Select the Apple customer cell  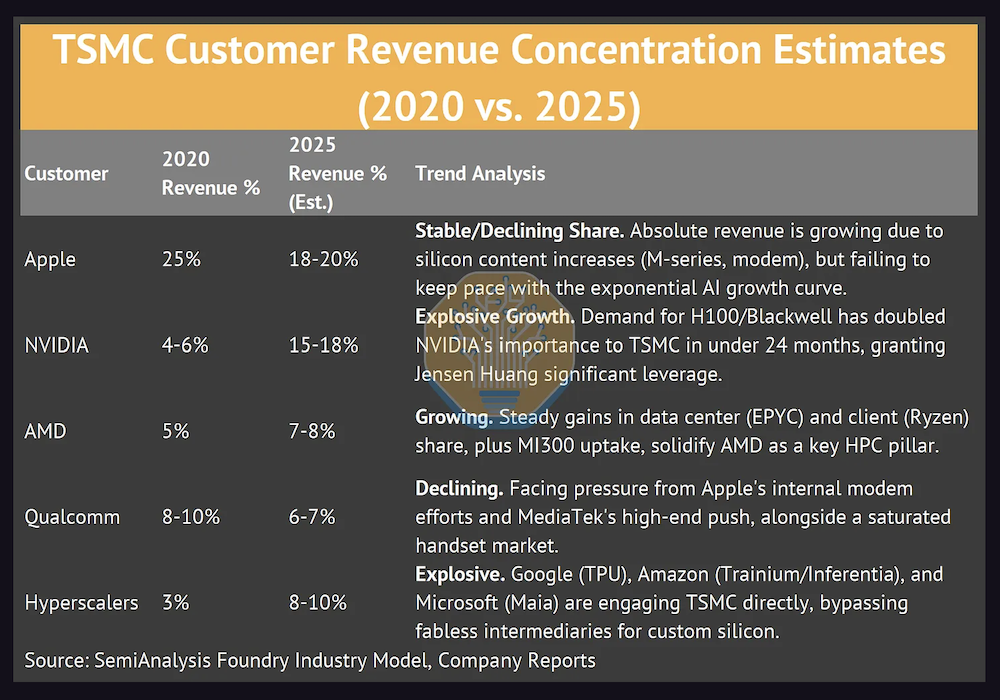pyautogui.click(x=50, y=259)
